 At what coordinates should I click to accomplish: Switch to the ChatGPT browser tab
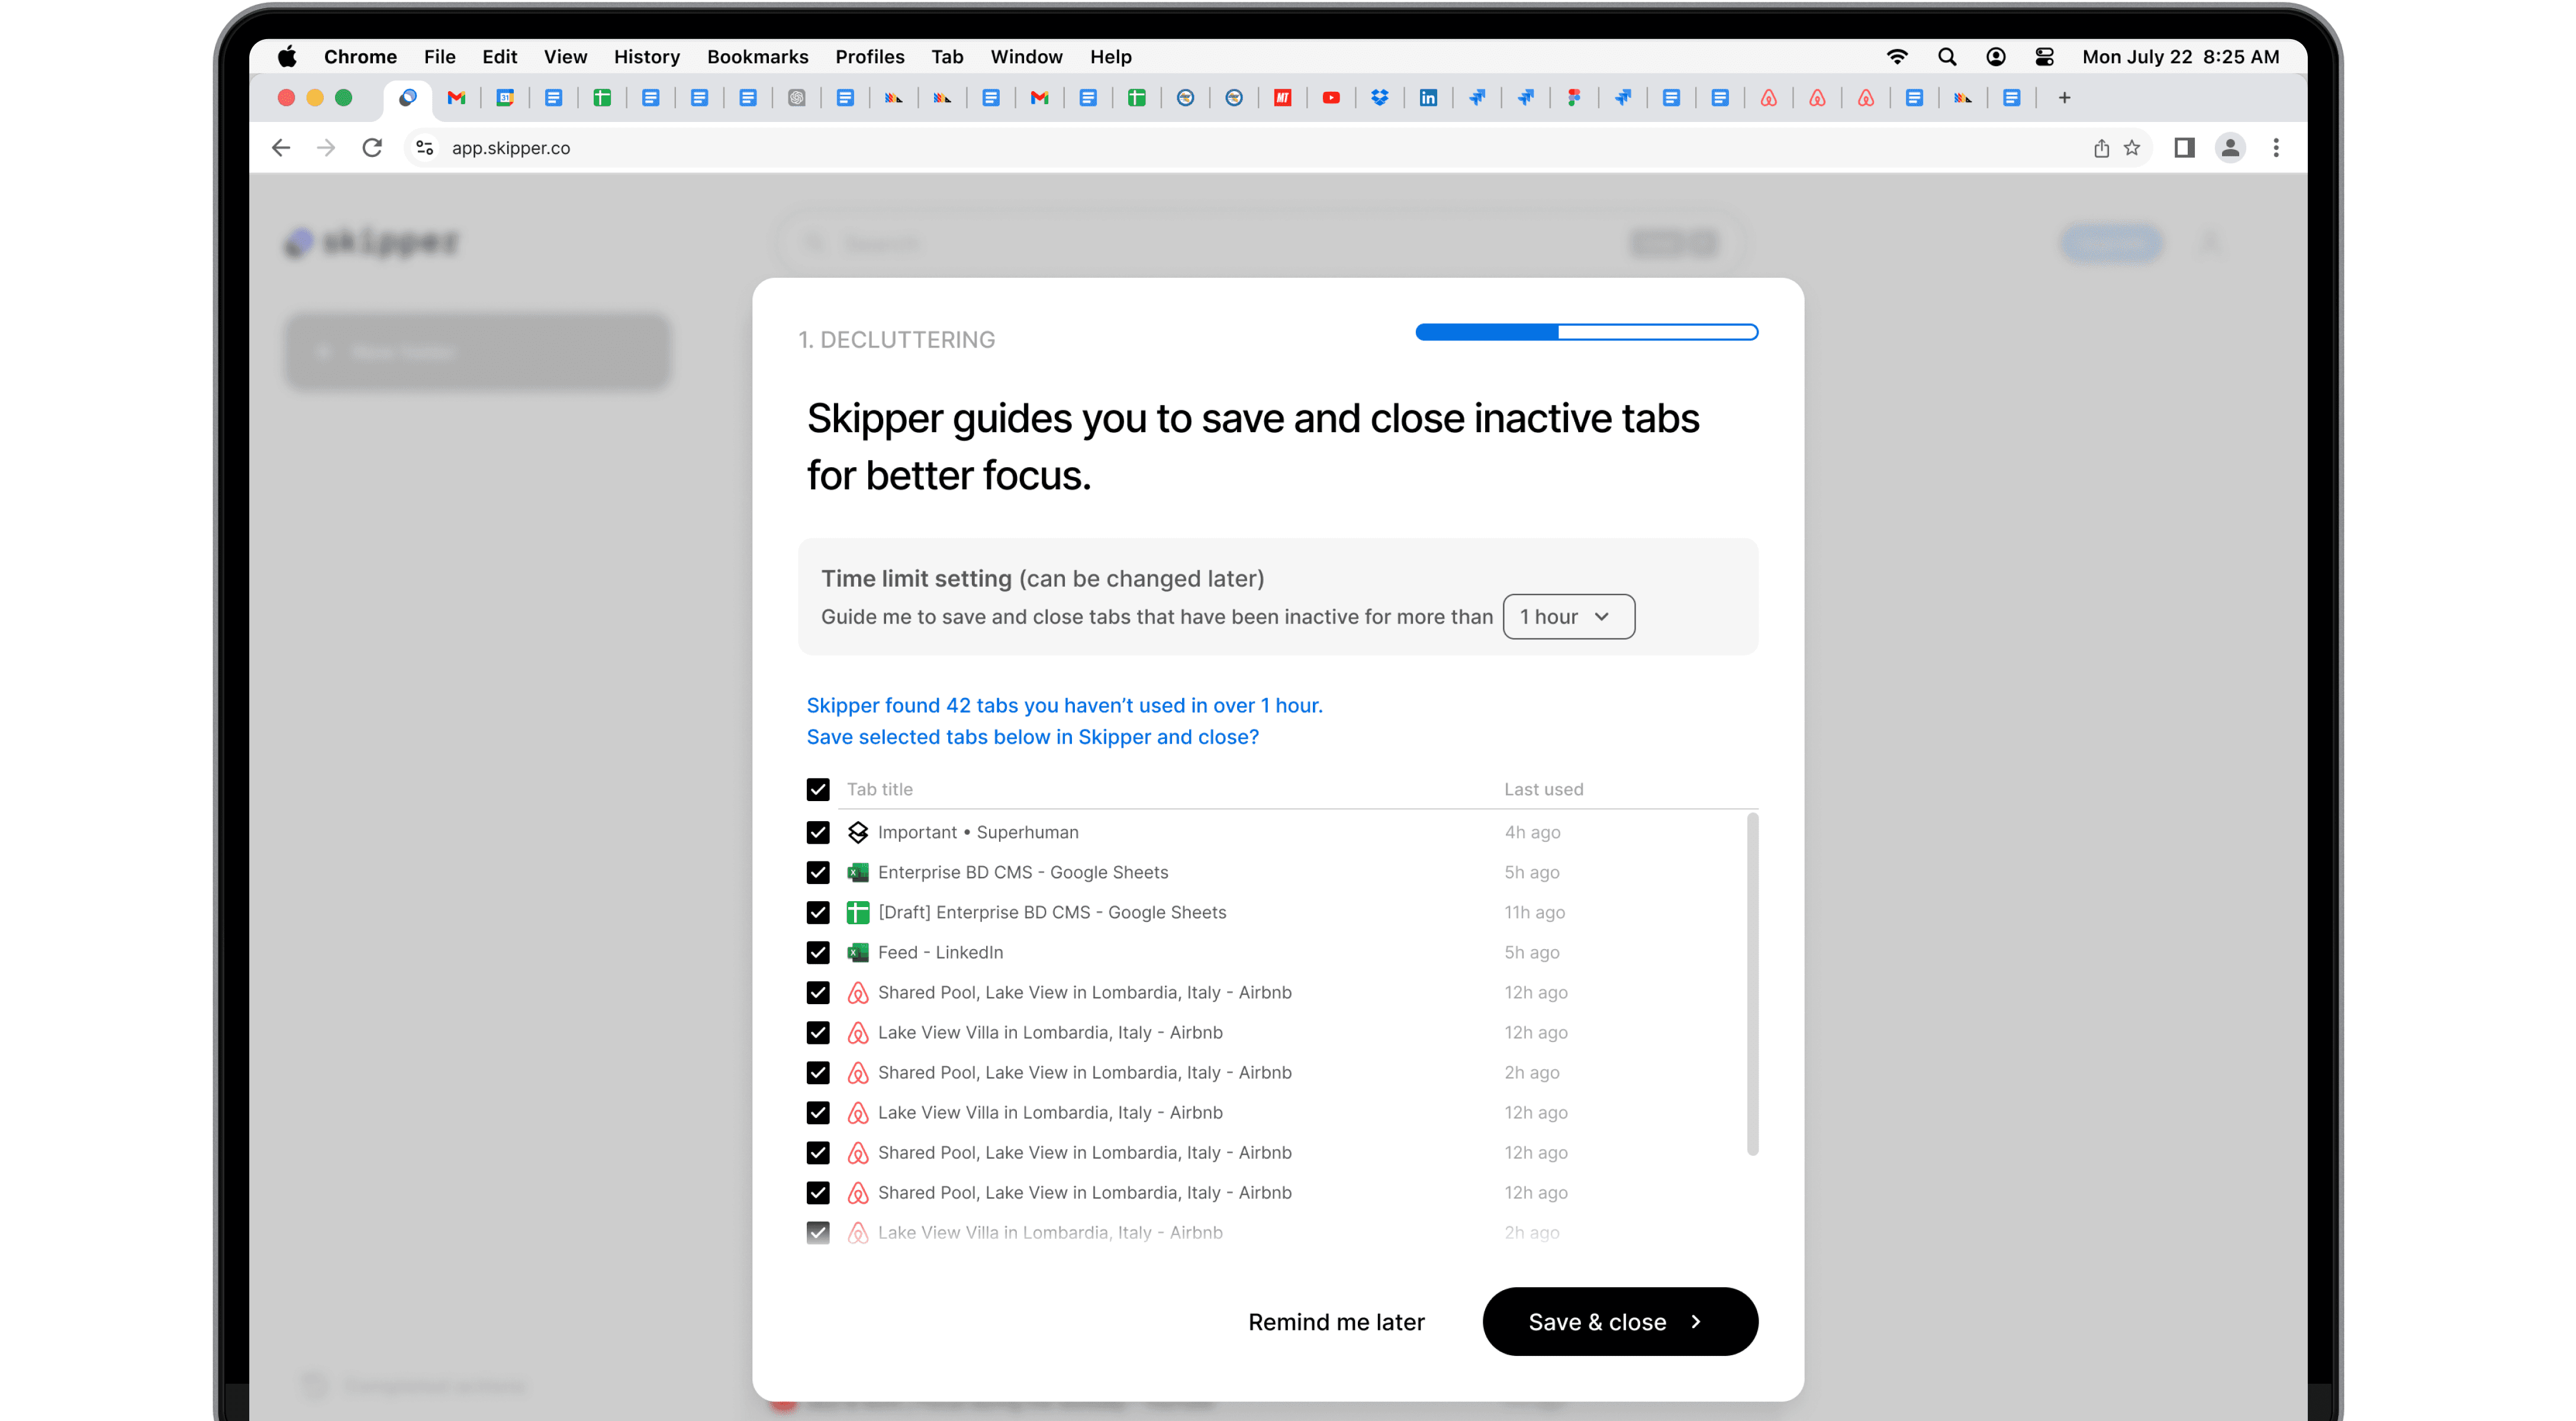(797, 98)
